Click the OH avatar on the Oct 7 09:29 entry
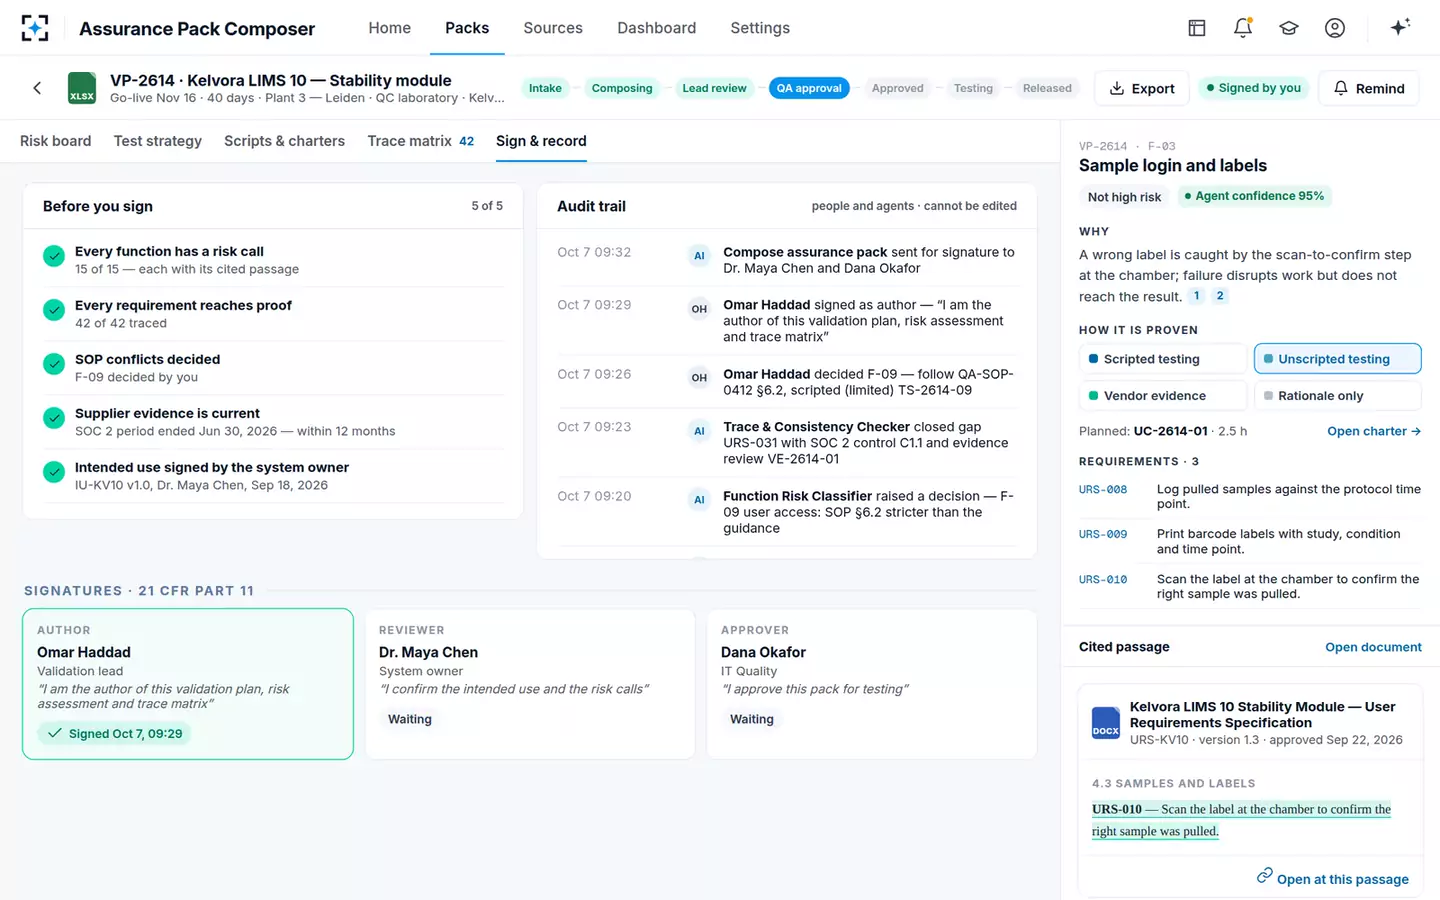 699,309
